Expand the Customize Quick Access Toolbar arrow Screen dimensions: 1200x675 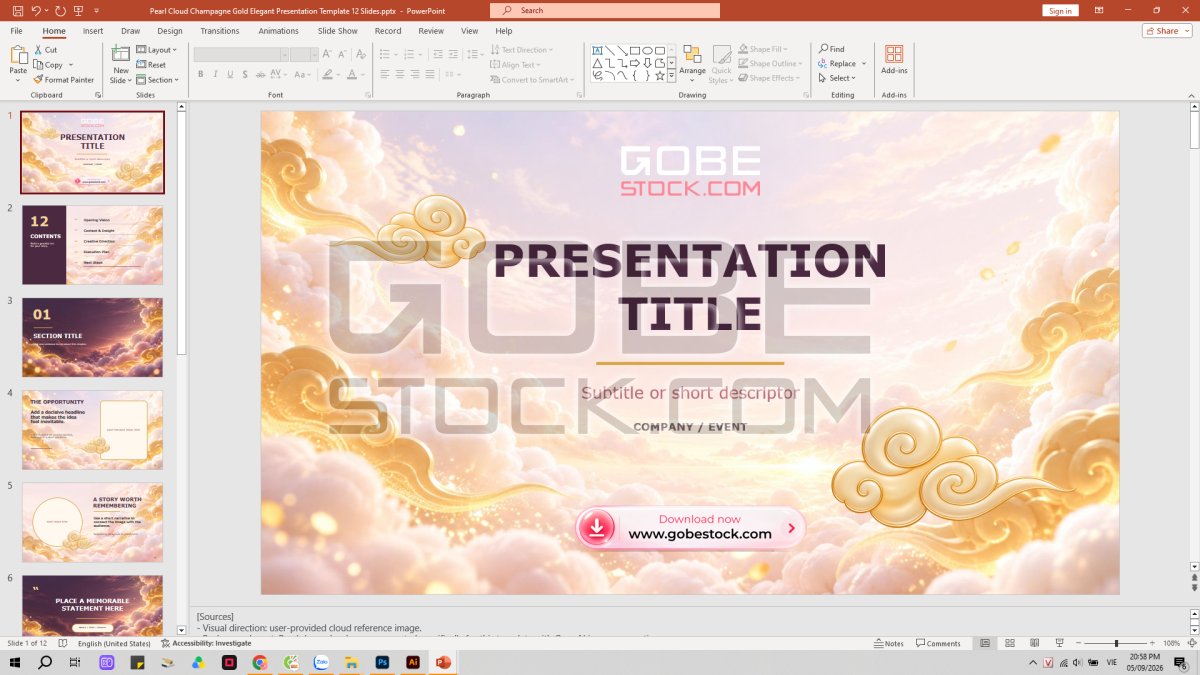96,10
